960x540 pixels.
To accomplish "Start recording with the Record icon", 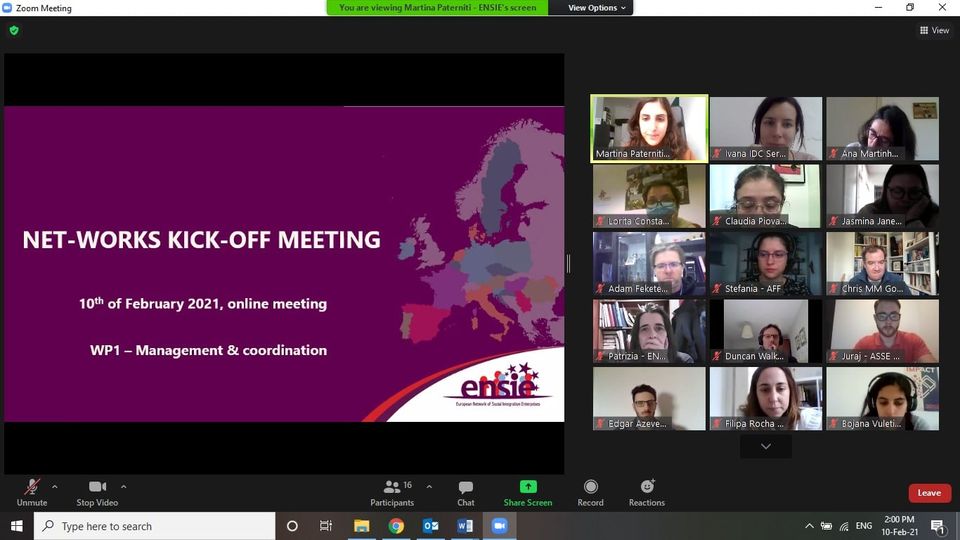I will [x=590, y=487].
